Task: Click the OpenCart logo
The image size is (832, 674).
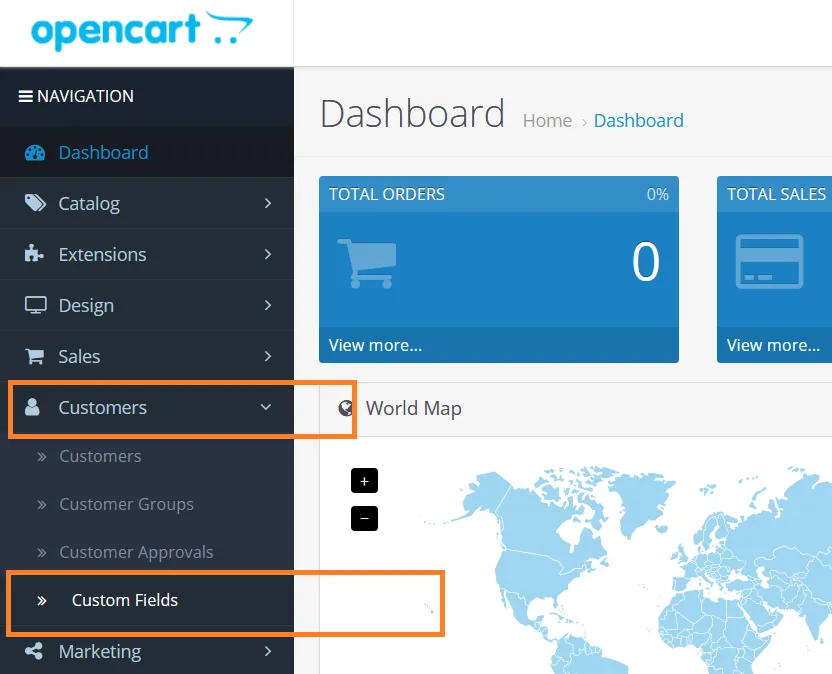Action: coord(142,31)
